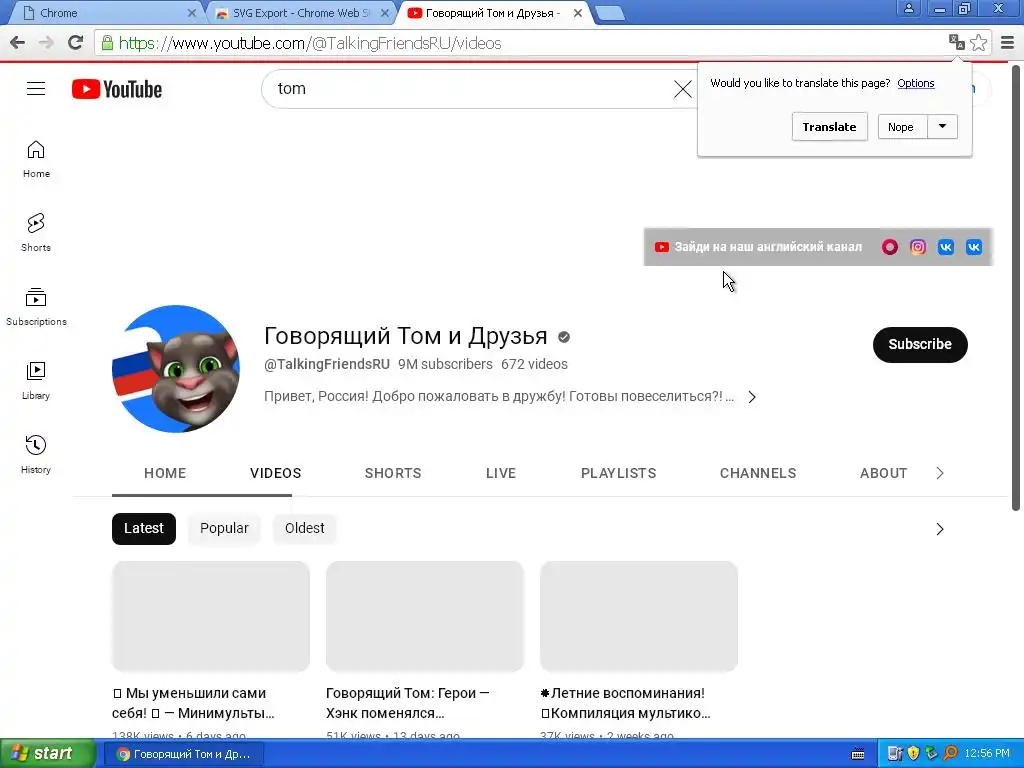Viewport: 1024px width, 768px height.
Task: Reload the page
Action: point(76,43)
